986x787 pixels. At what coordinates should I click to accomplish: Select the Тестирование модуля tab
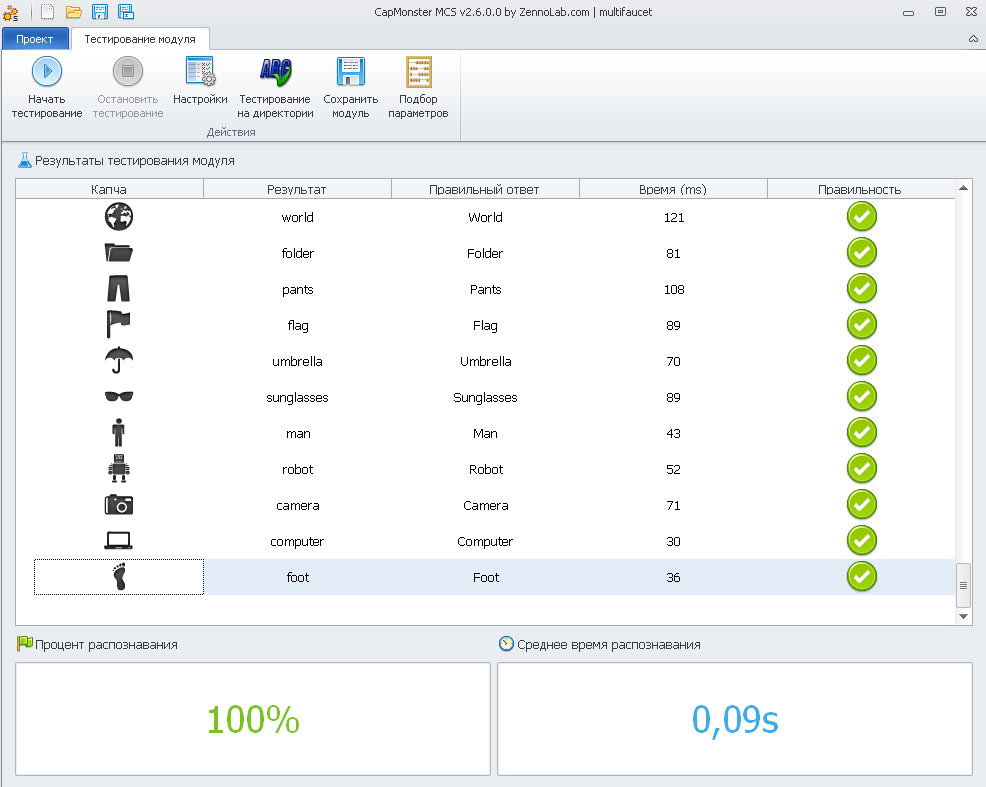(140, 39)
